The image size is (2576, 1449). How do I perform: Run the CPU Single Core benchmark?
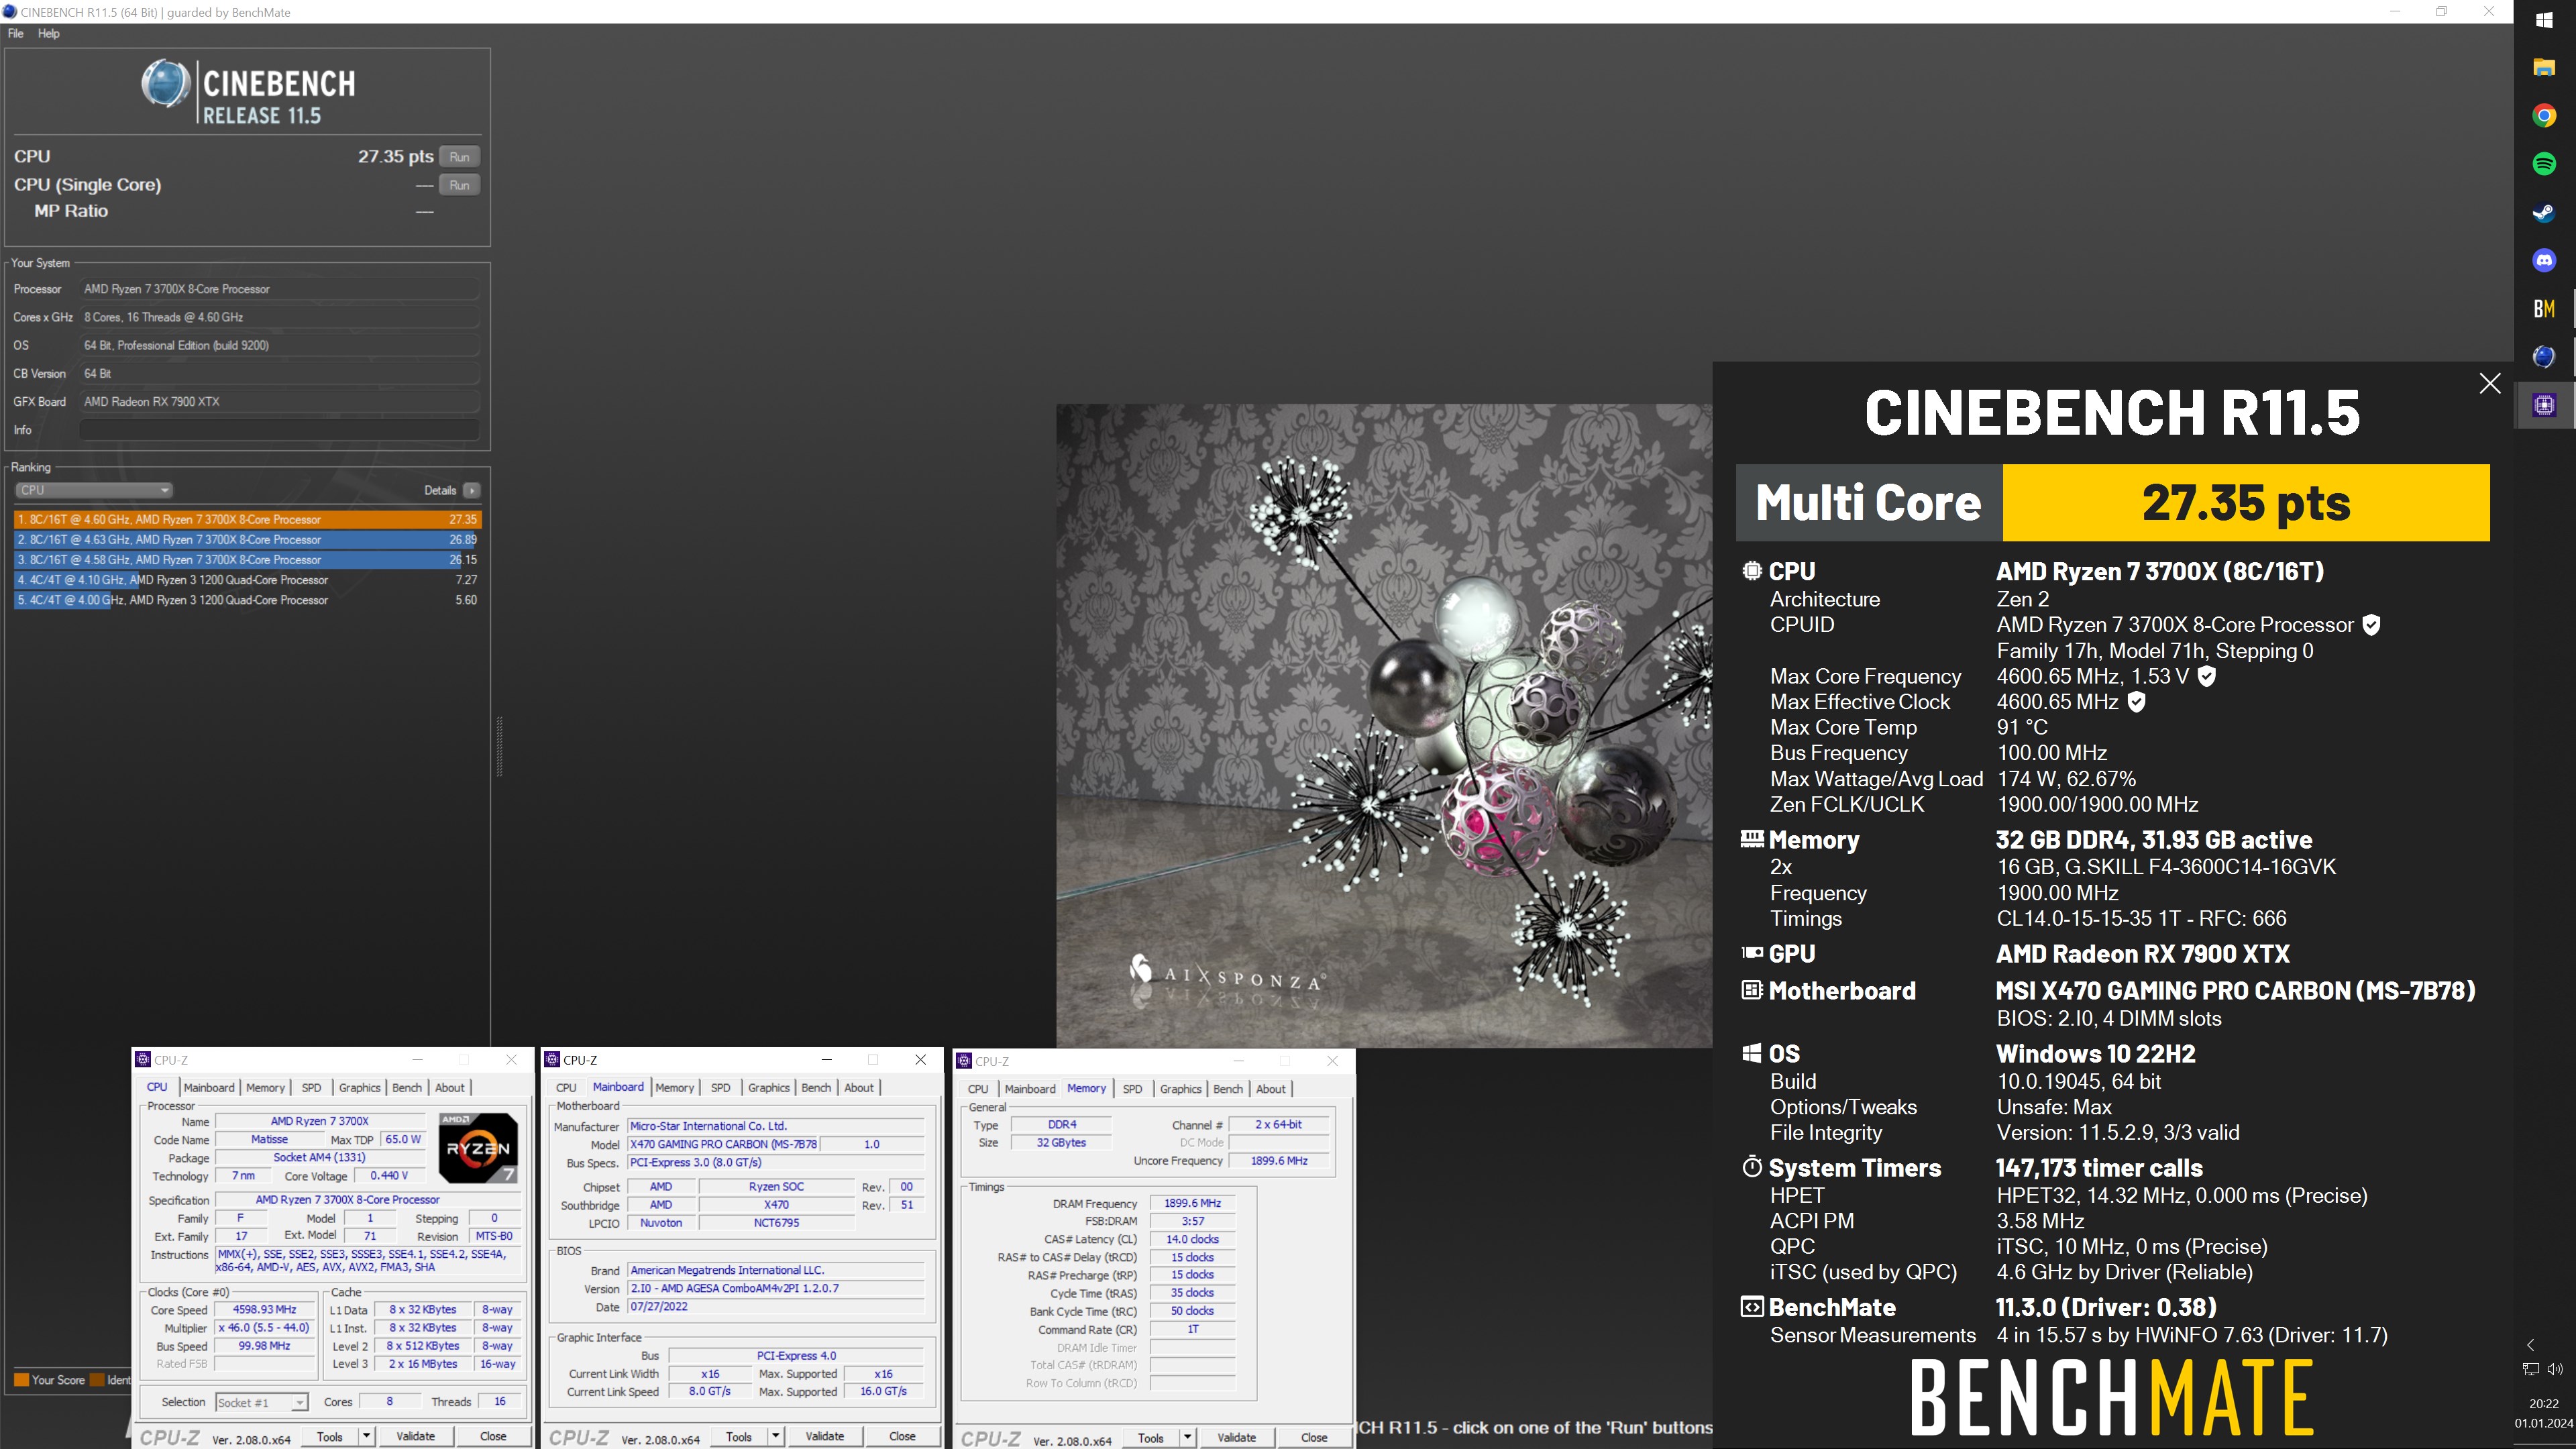[459, 185]
